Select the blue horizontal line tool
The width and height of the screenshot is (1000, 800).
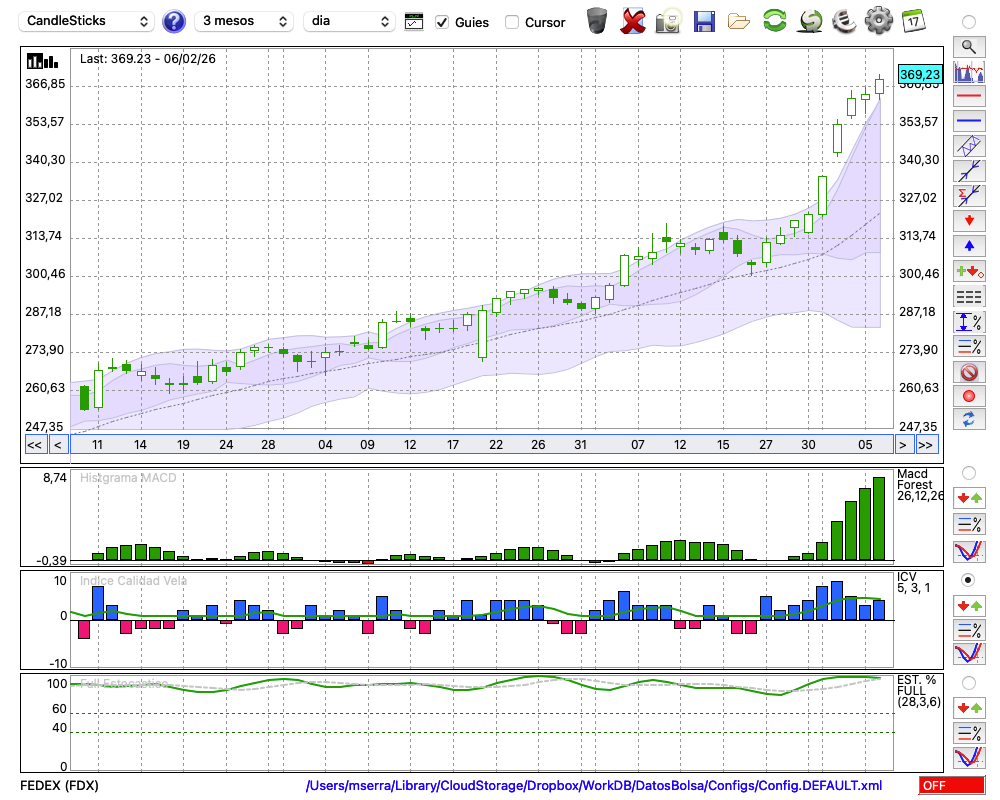[x=968, y=121]
